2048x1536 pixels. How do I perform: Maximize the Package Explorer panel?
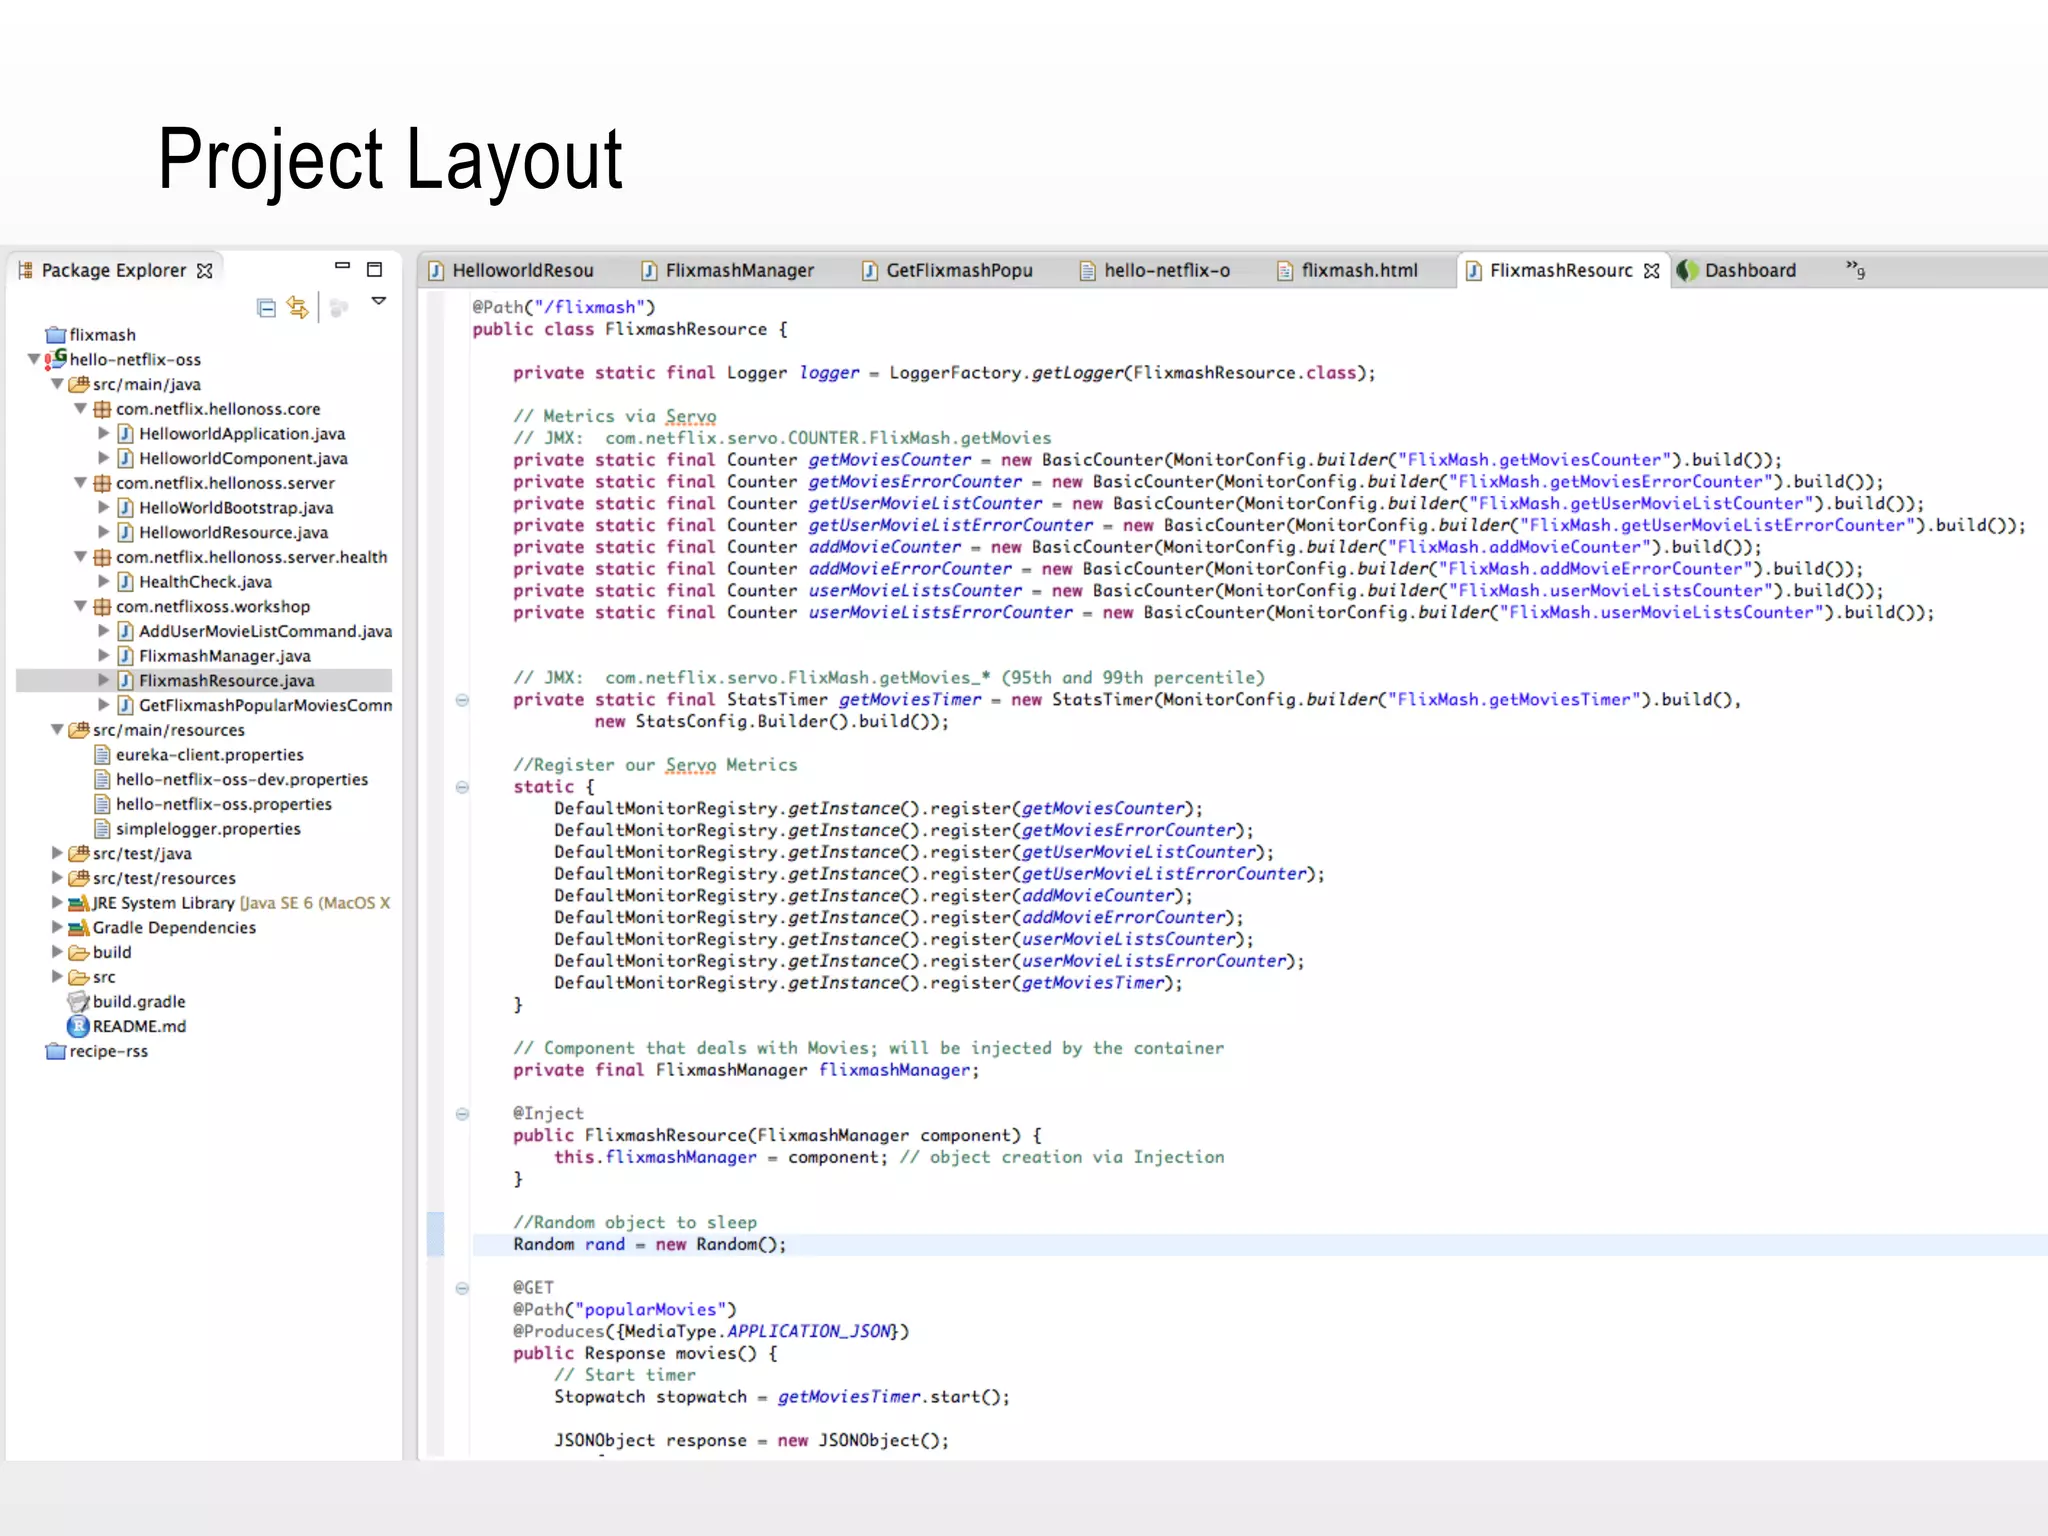click(x=375, y=269)
